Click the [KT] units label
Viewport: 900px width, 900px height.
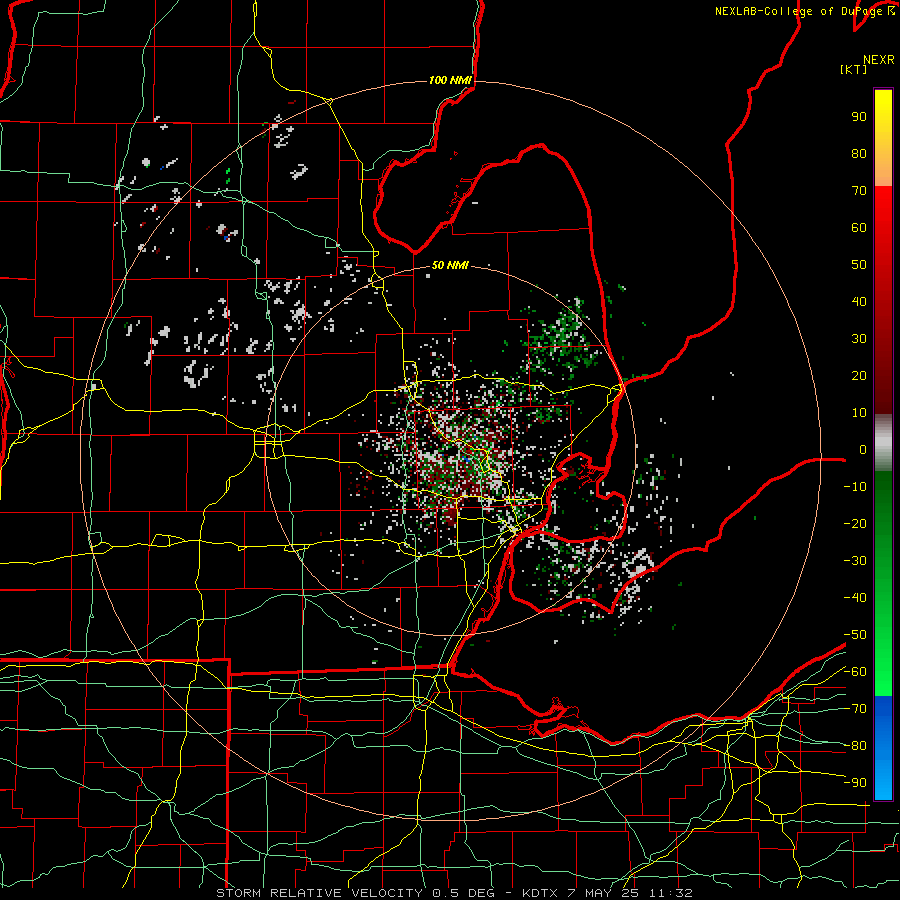[x=854, y=69]
